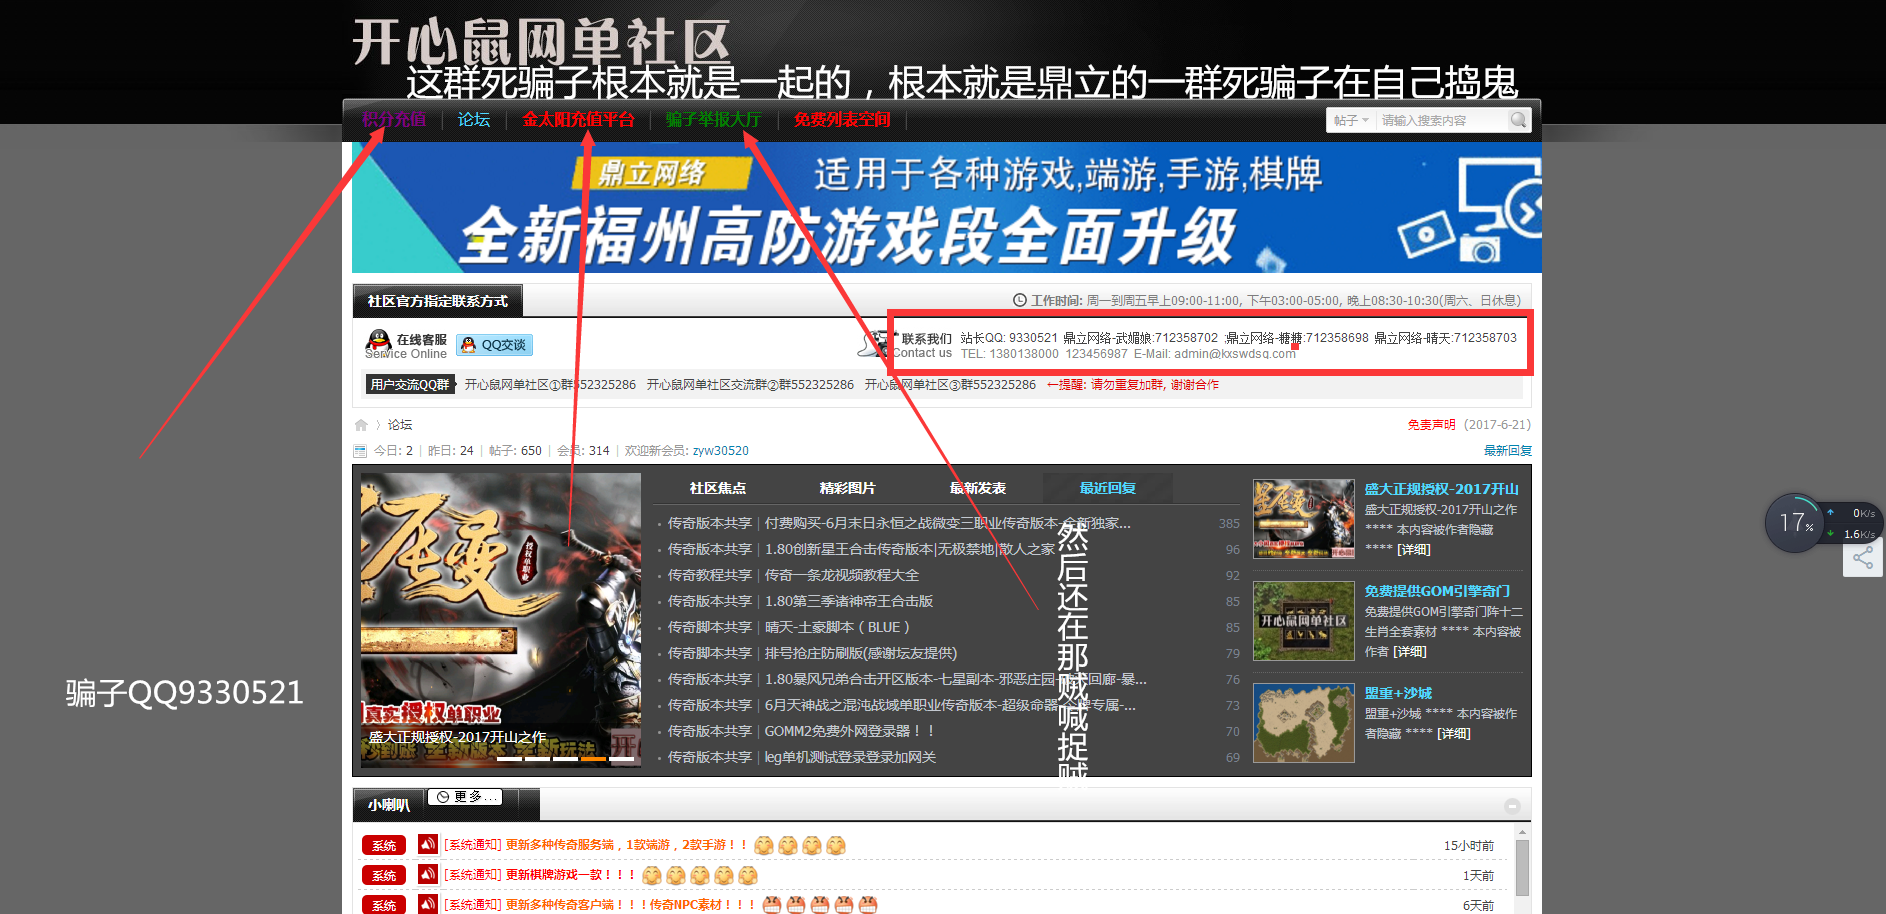Click the 17% memory accelerator ball

(1794, 522)
